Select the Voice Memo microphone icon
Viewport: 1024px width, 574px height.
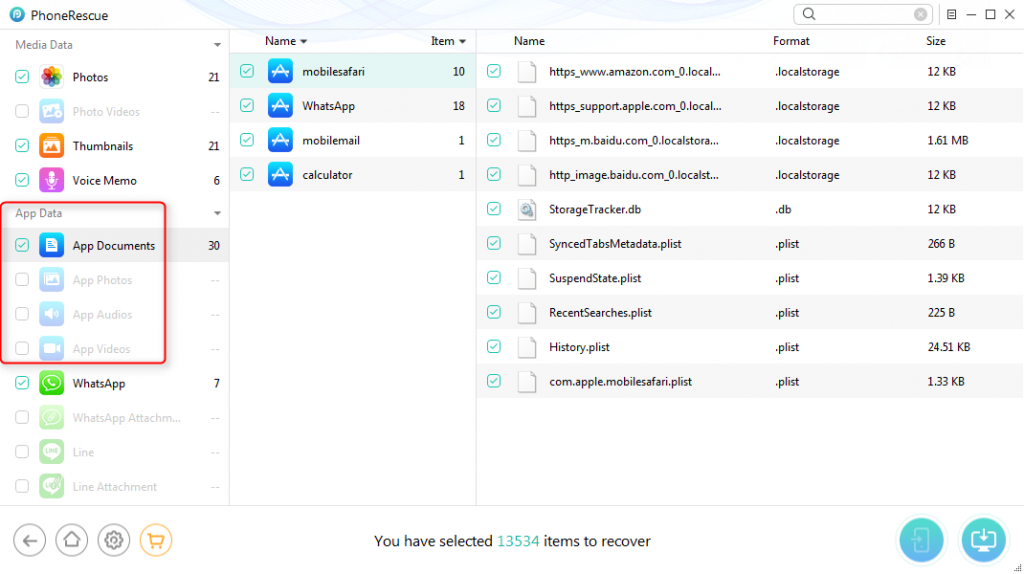click(51, 180)
